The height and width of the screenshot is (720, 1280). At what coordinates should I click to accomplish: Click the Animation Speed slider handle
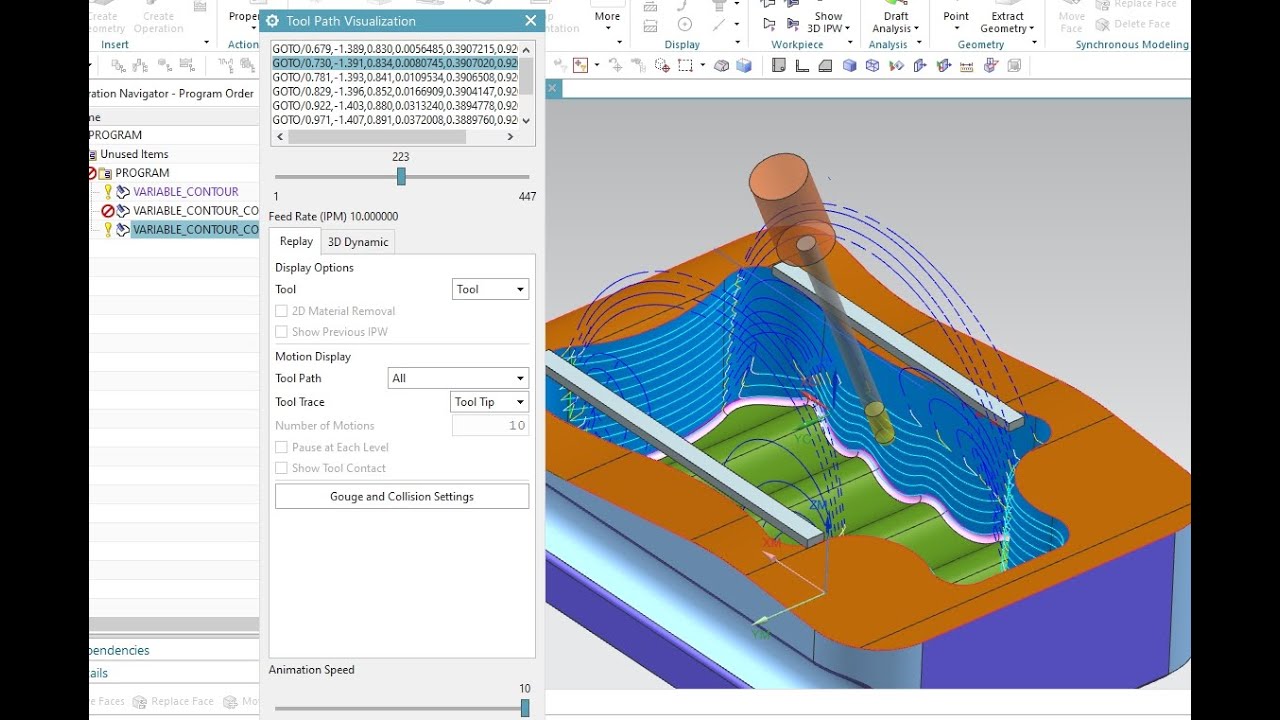(x=525, y=708)
